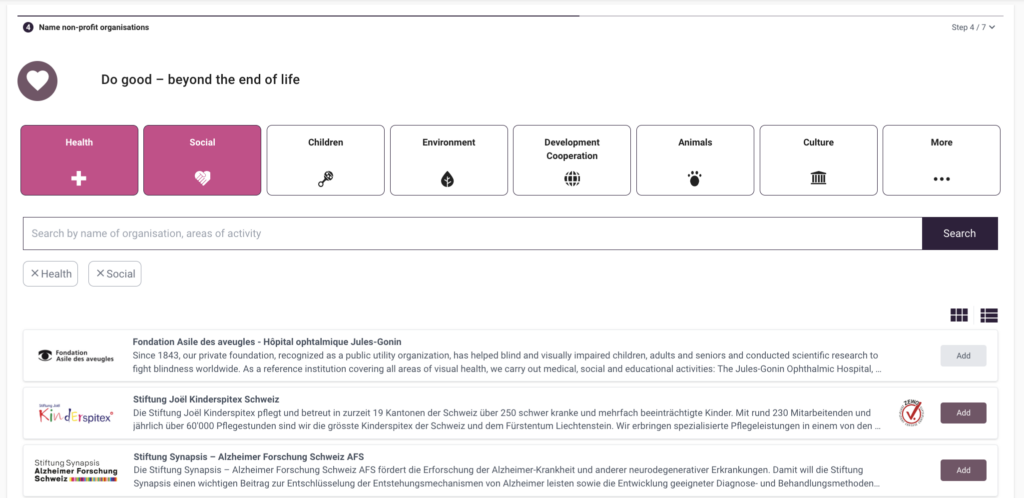1024x498 pixels.
Task: Expand the Step 4 / 7 dropdown
Action: click(x=973, y=27)
